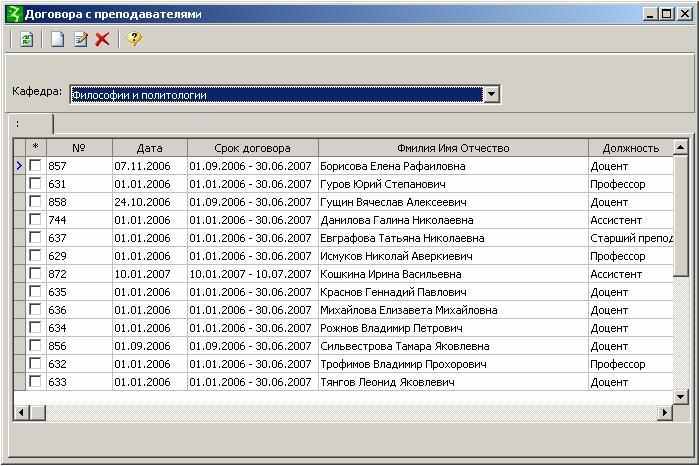Click the horizontal scrollbar right arrow
Screen dimensions: 699x466
coord(665,412)
